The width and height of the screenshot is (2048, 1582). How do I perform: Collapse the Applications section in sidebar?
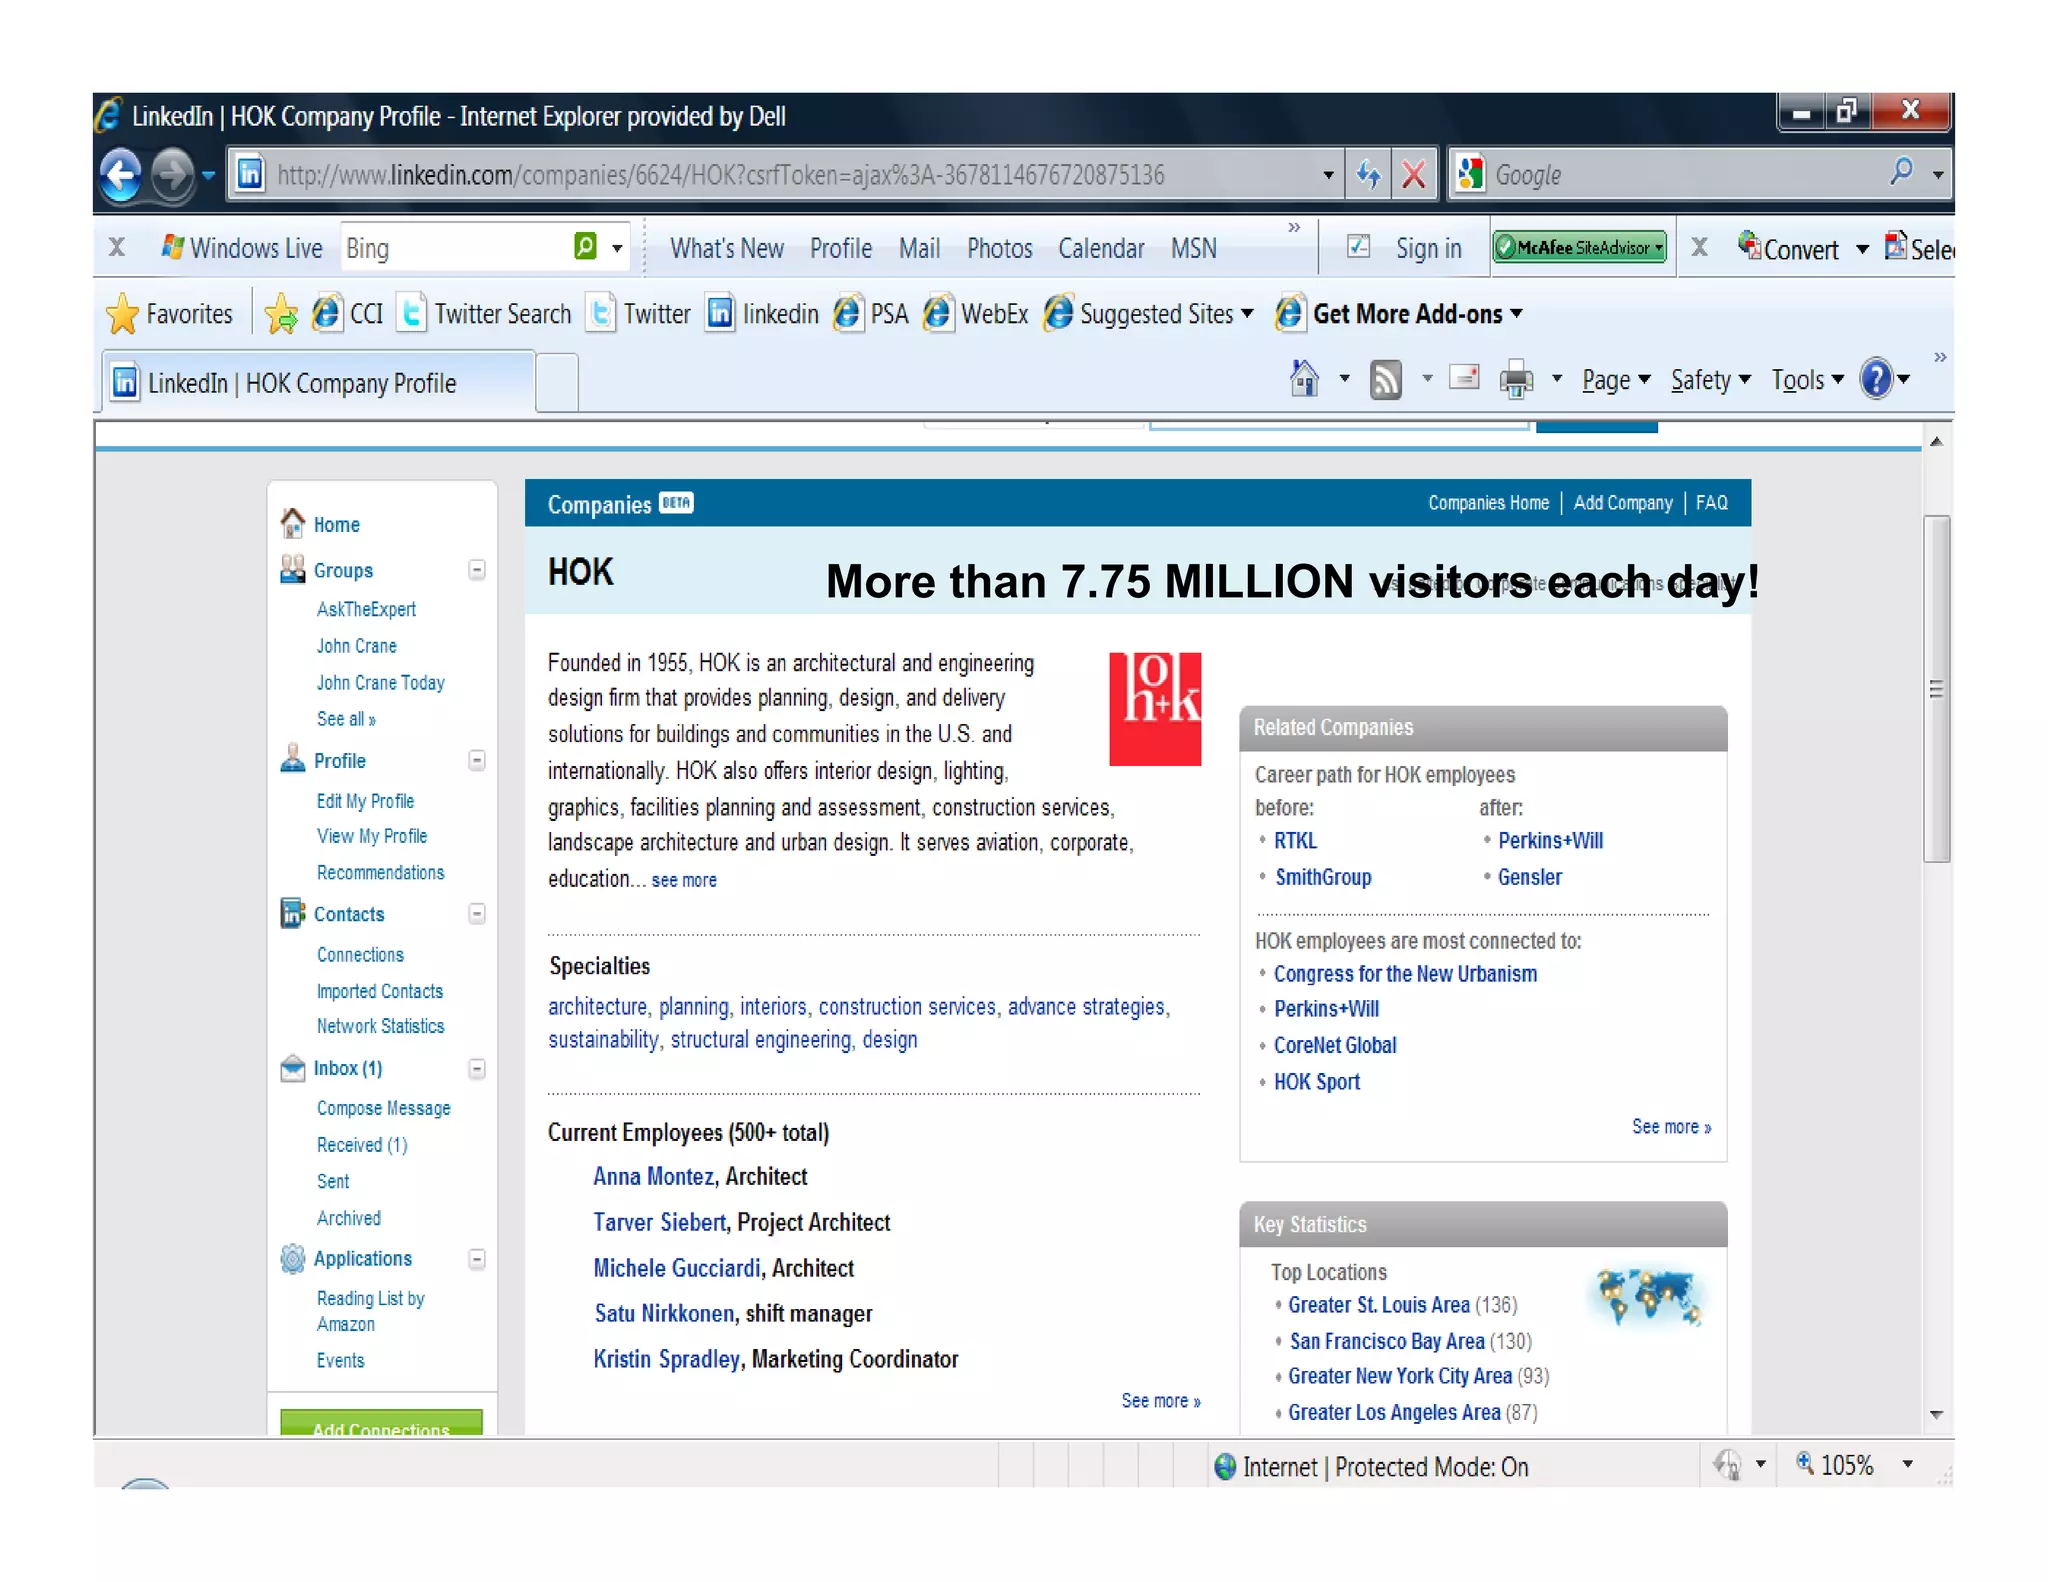coord(477,1259)
